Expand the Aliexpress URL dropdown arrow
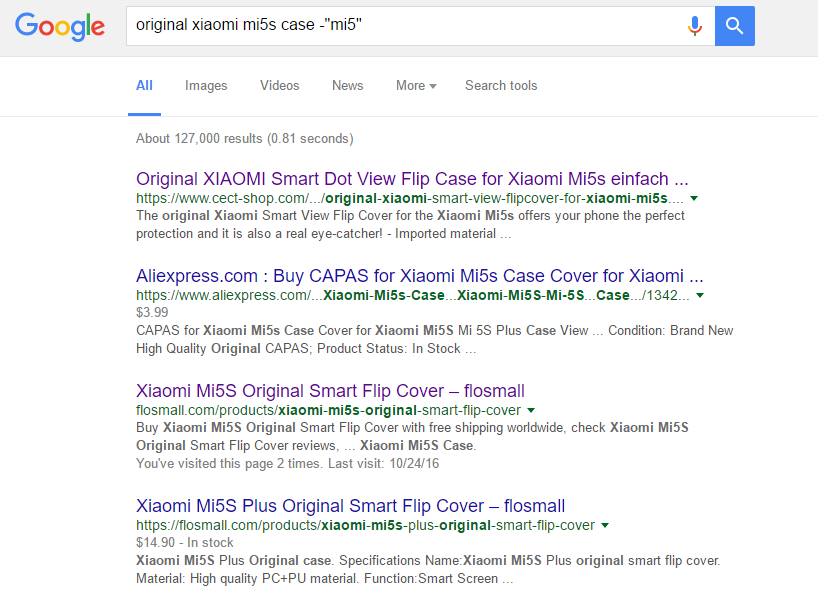 click(700, 295)
